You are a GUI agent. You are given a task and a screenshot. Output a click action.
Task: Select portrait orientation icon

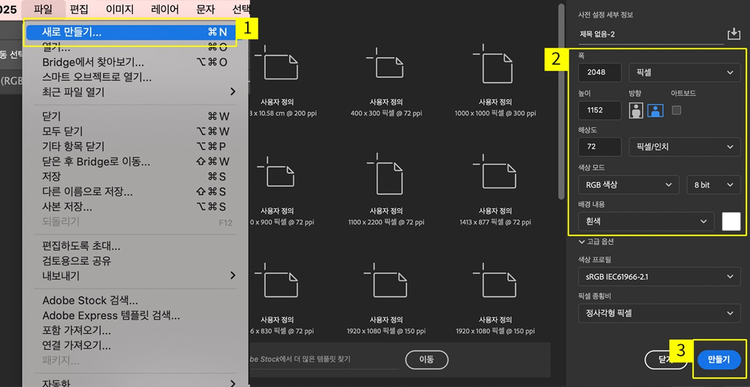coord(636,111)
